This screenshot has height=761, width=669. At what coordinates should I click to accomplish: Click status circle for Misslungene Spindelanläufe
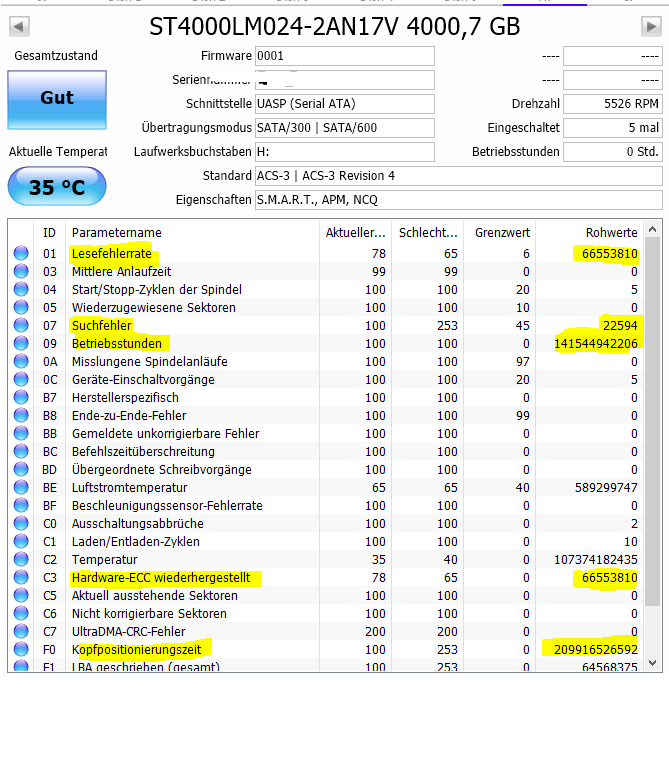[x=21, y=361]
